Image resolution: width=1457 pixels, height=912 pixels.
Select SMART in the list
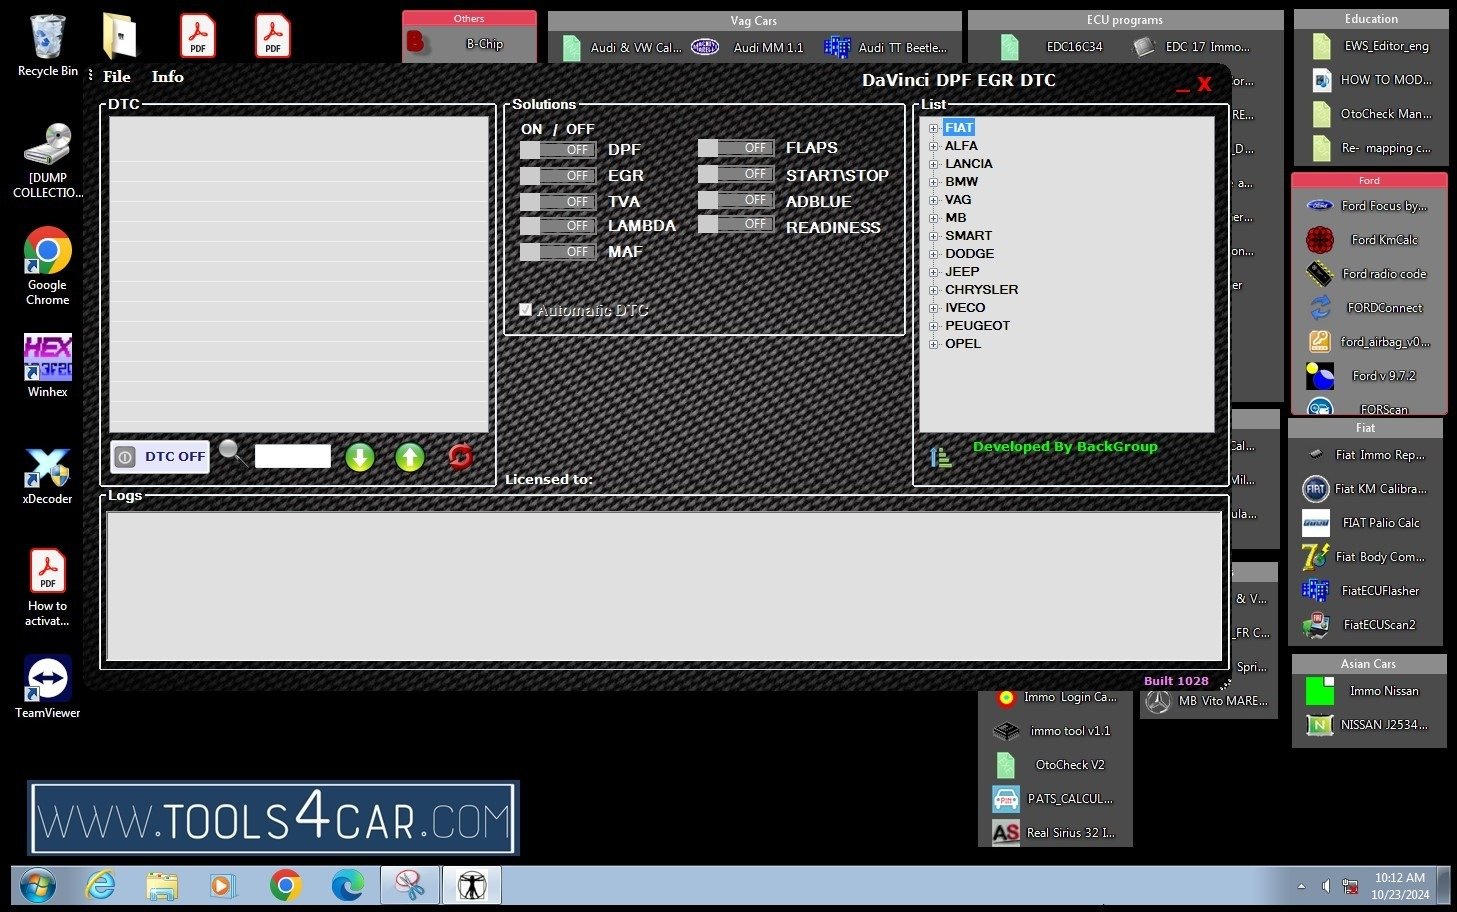click(x=968, y=236)
